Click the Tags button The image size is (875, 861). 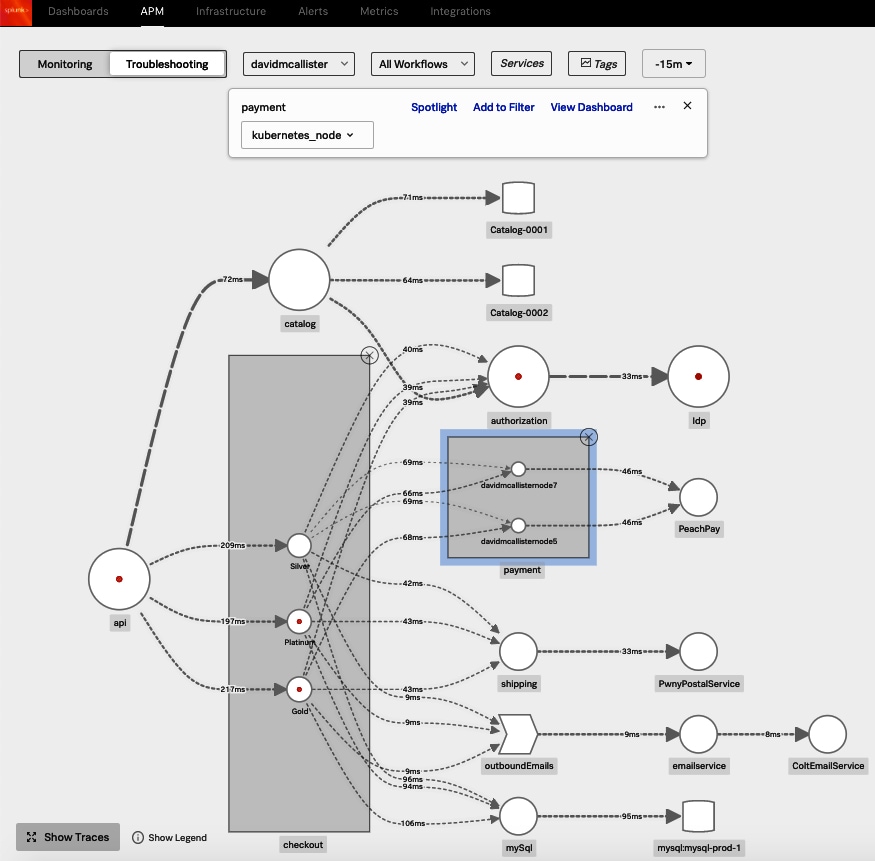pos(597,64)
